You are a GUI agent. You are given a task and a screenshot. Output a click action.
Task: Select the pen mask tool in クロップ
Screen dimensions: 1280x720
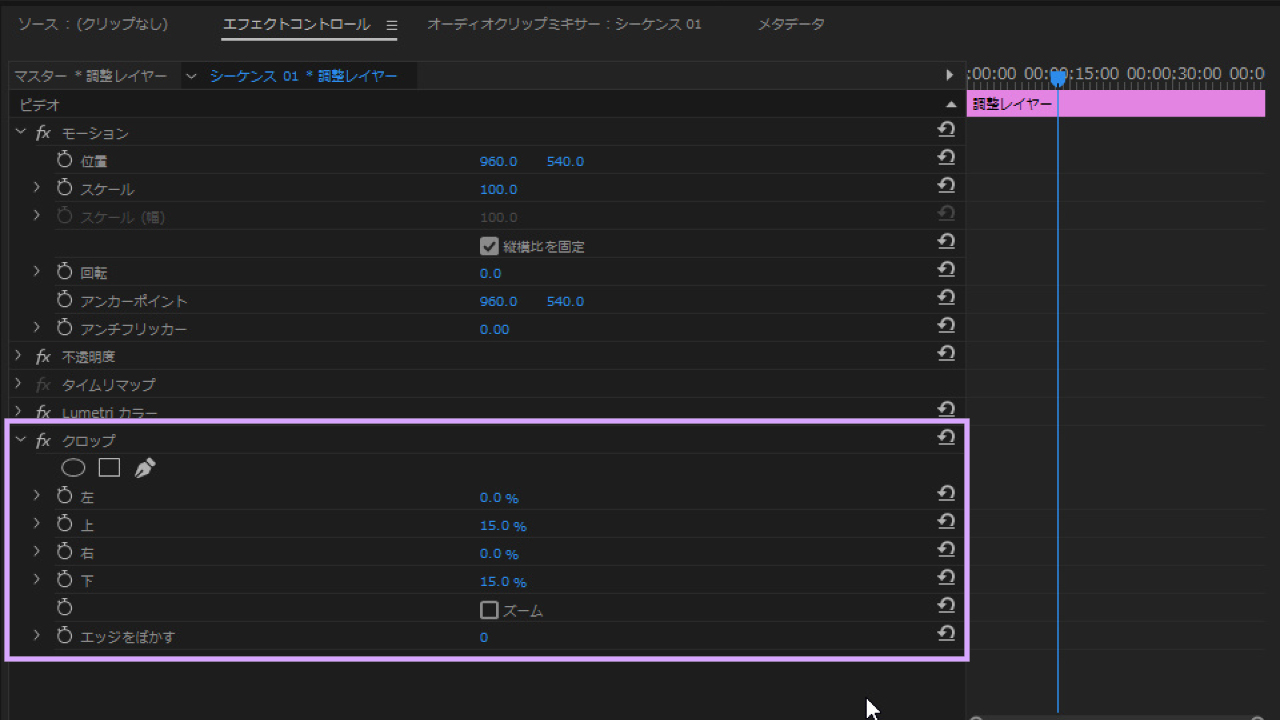click(x=145, y=468)
